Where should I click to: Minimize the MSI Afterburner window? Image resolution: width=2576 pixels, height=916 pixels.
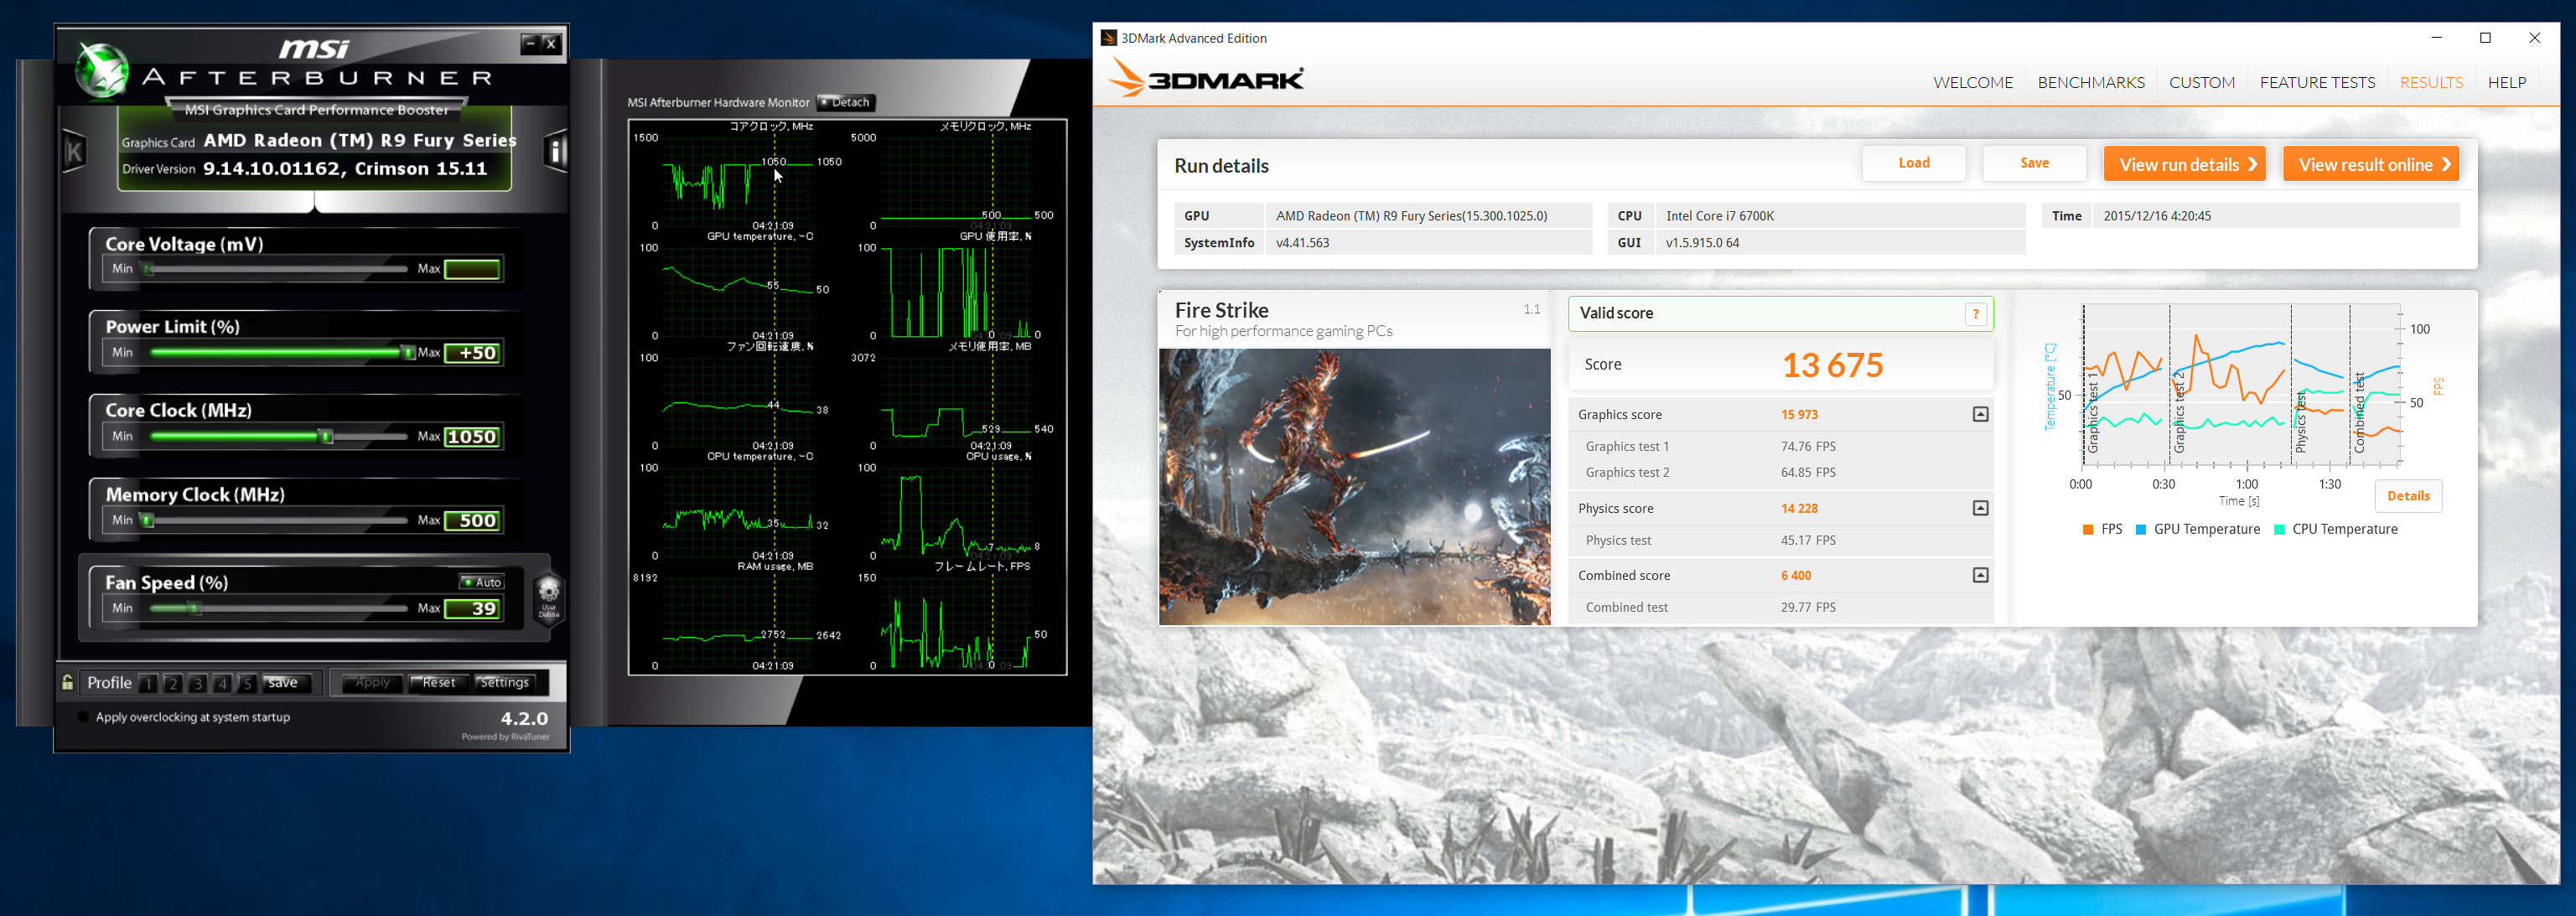click(x=531, y=43)
